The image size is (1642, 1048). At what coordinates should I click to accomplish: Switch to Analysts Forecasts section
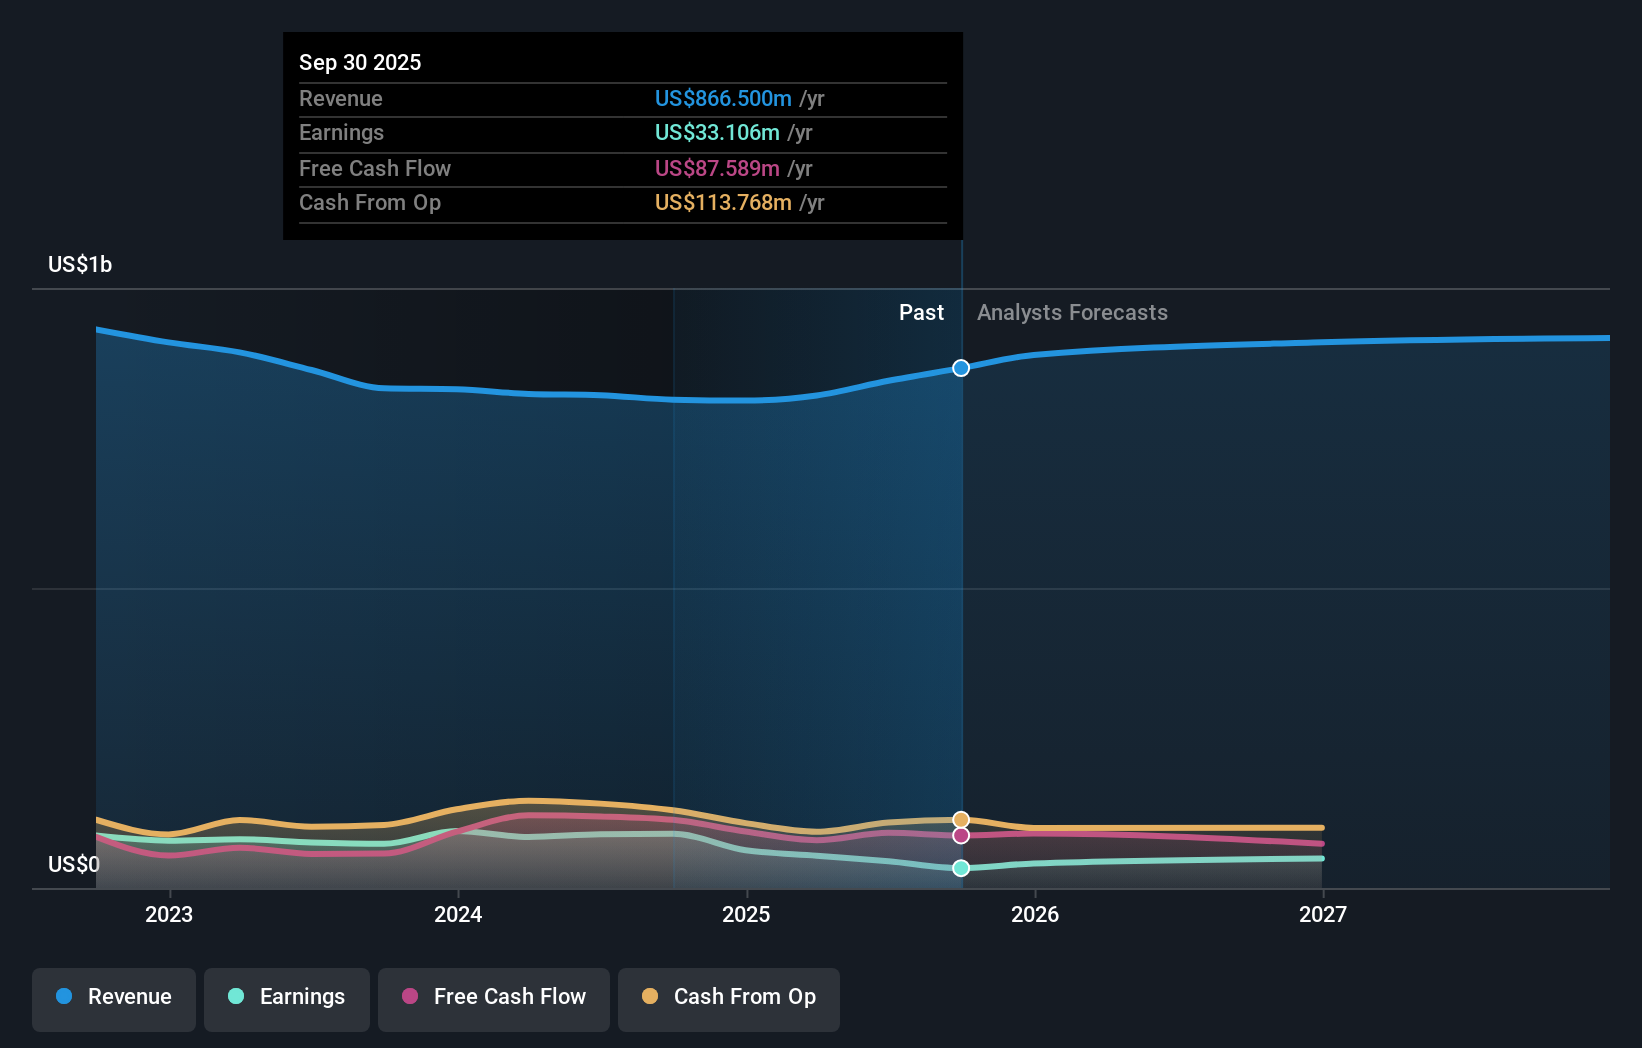click(1071, 312)
